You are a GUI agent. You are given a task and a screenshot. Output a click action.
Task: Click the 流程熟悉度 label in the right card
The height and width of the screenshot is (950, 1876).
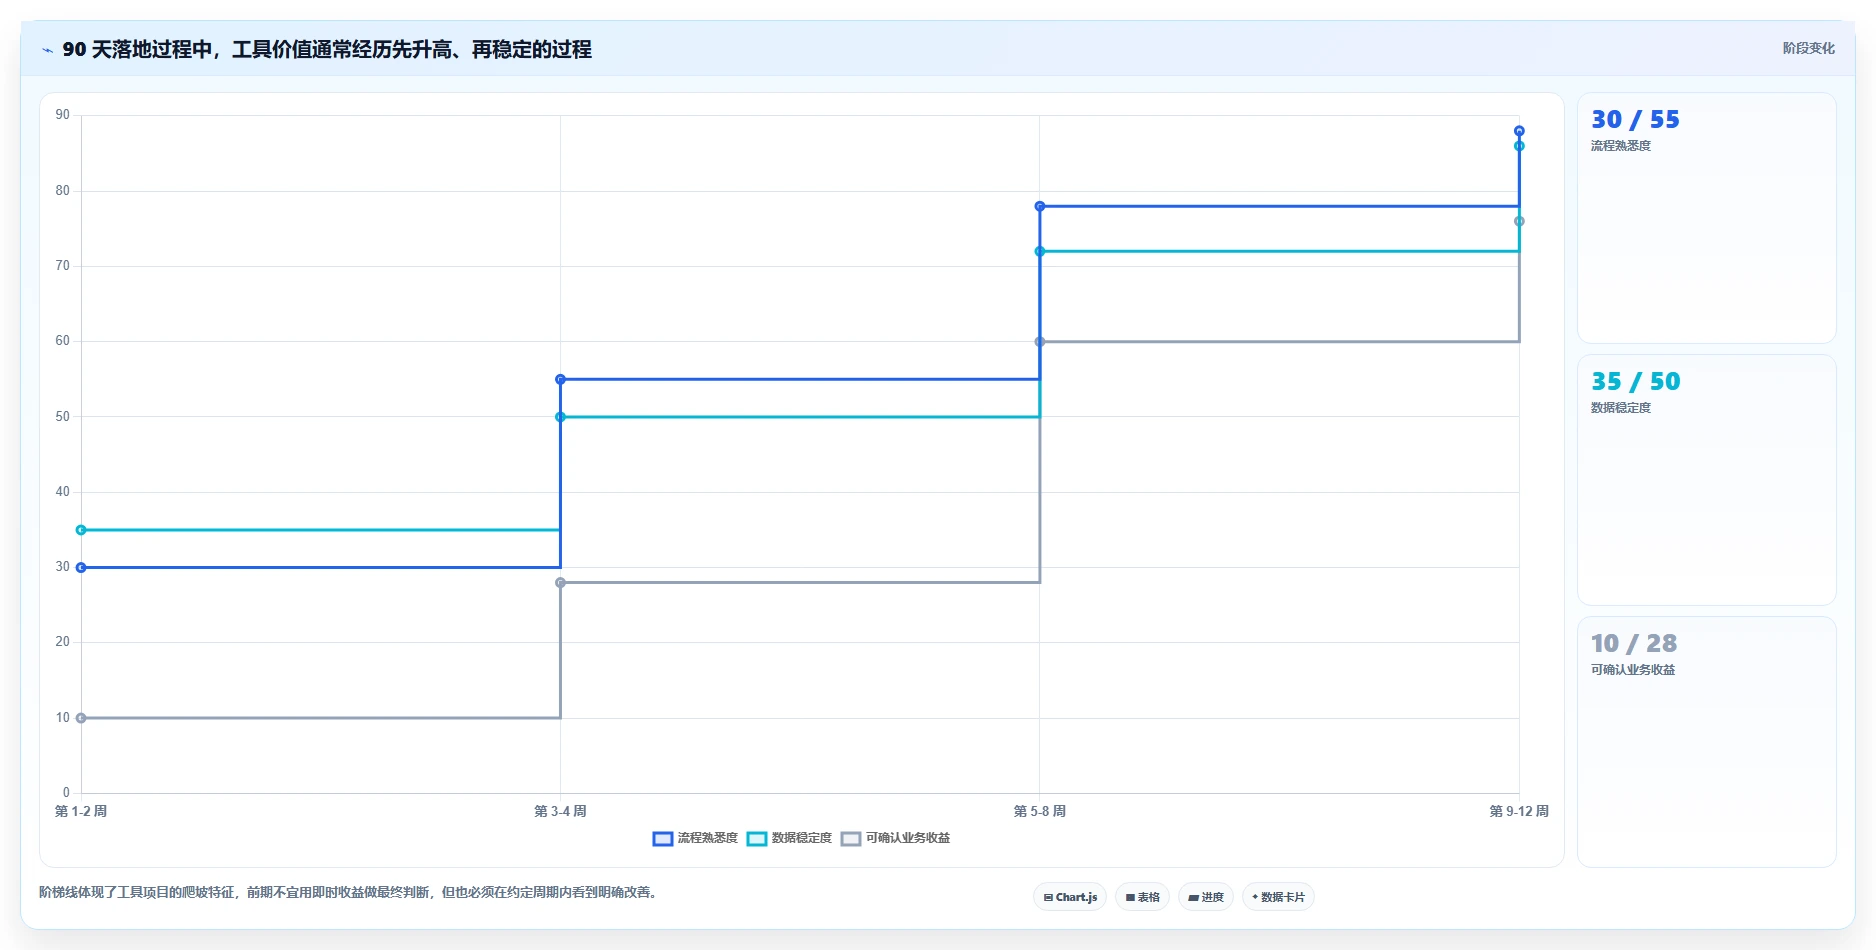coord(1621,146)
